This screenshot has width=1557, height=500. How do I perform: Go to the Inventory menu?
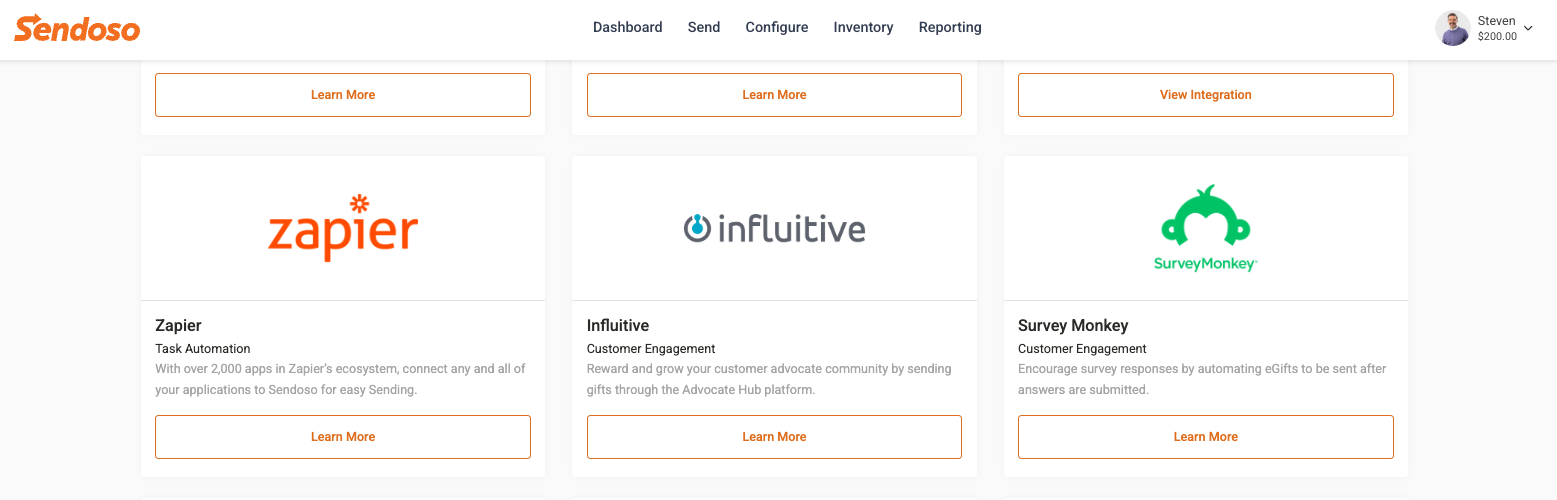863,27
